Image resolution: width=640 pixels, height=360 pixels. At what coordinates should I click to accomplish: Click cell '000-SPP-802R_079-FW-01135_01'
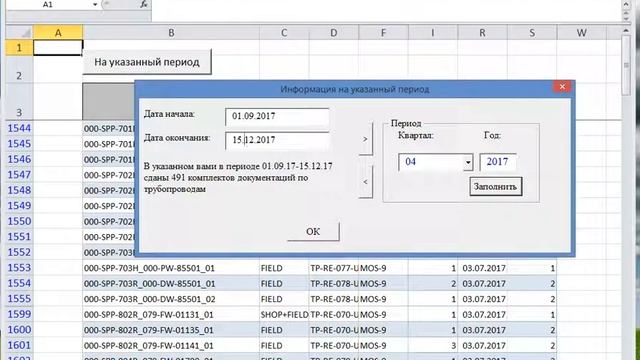click(171, 330)
